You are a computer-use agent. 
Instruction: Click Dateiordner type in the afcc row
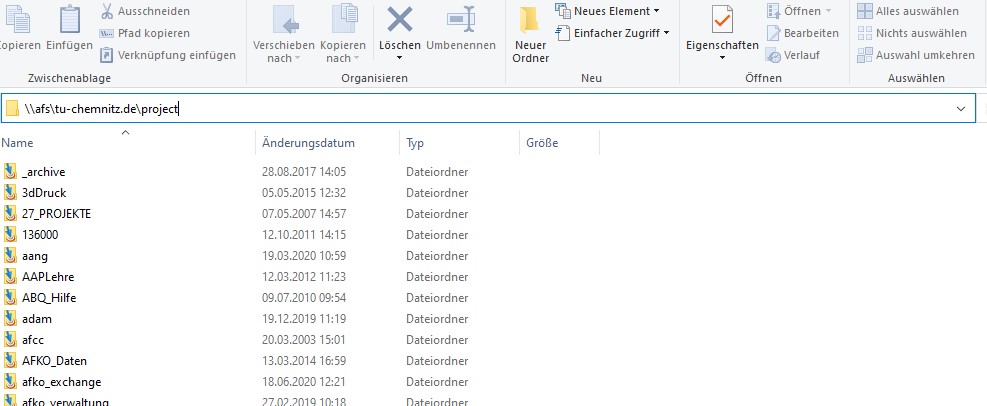(437, 340)
